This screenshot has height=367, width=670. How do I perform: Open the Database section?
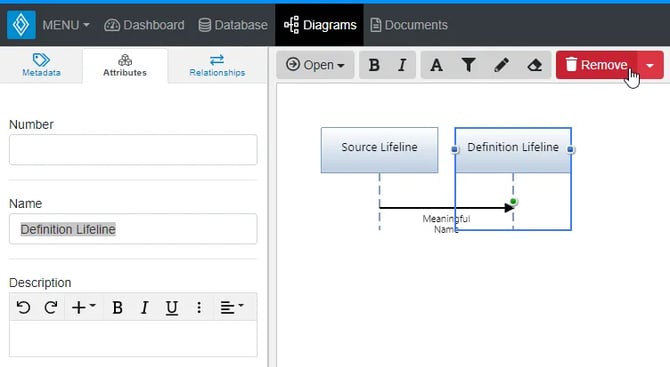click(233, 25)
